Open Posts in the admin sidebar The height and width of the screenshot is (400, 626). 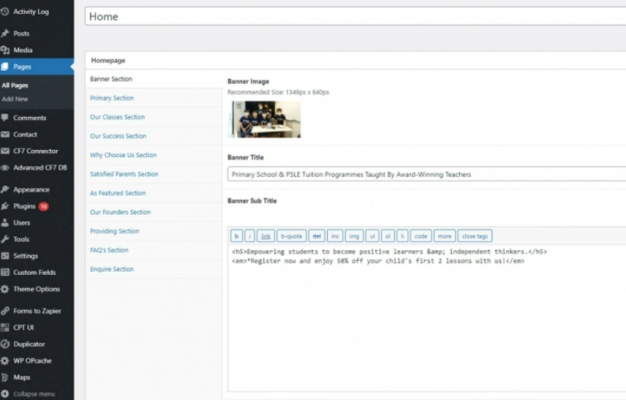pyautogui.click(x=21, y=34)
